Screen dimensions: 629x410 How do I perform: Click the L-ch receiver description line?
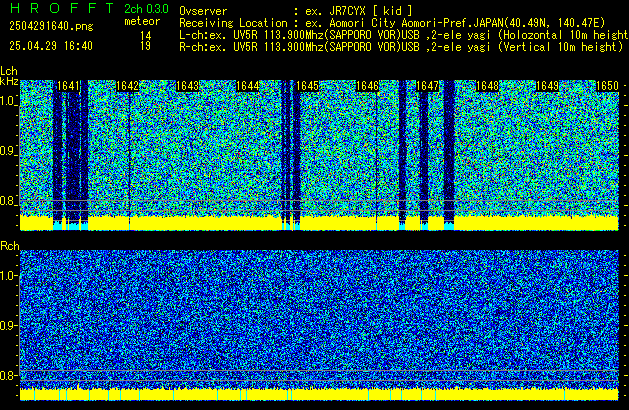pos(404,35)
